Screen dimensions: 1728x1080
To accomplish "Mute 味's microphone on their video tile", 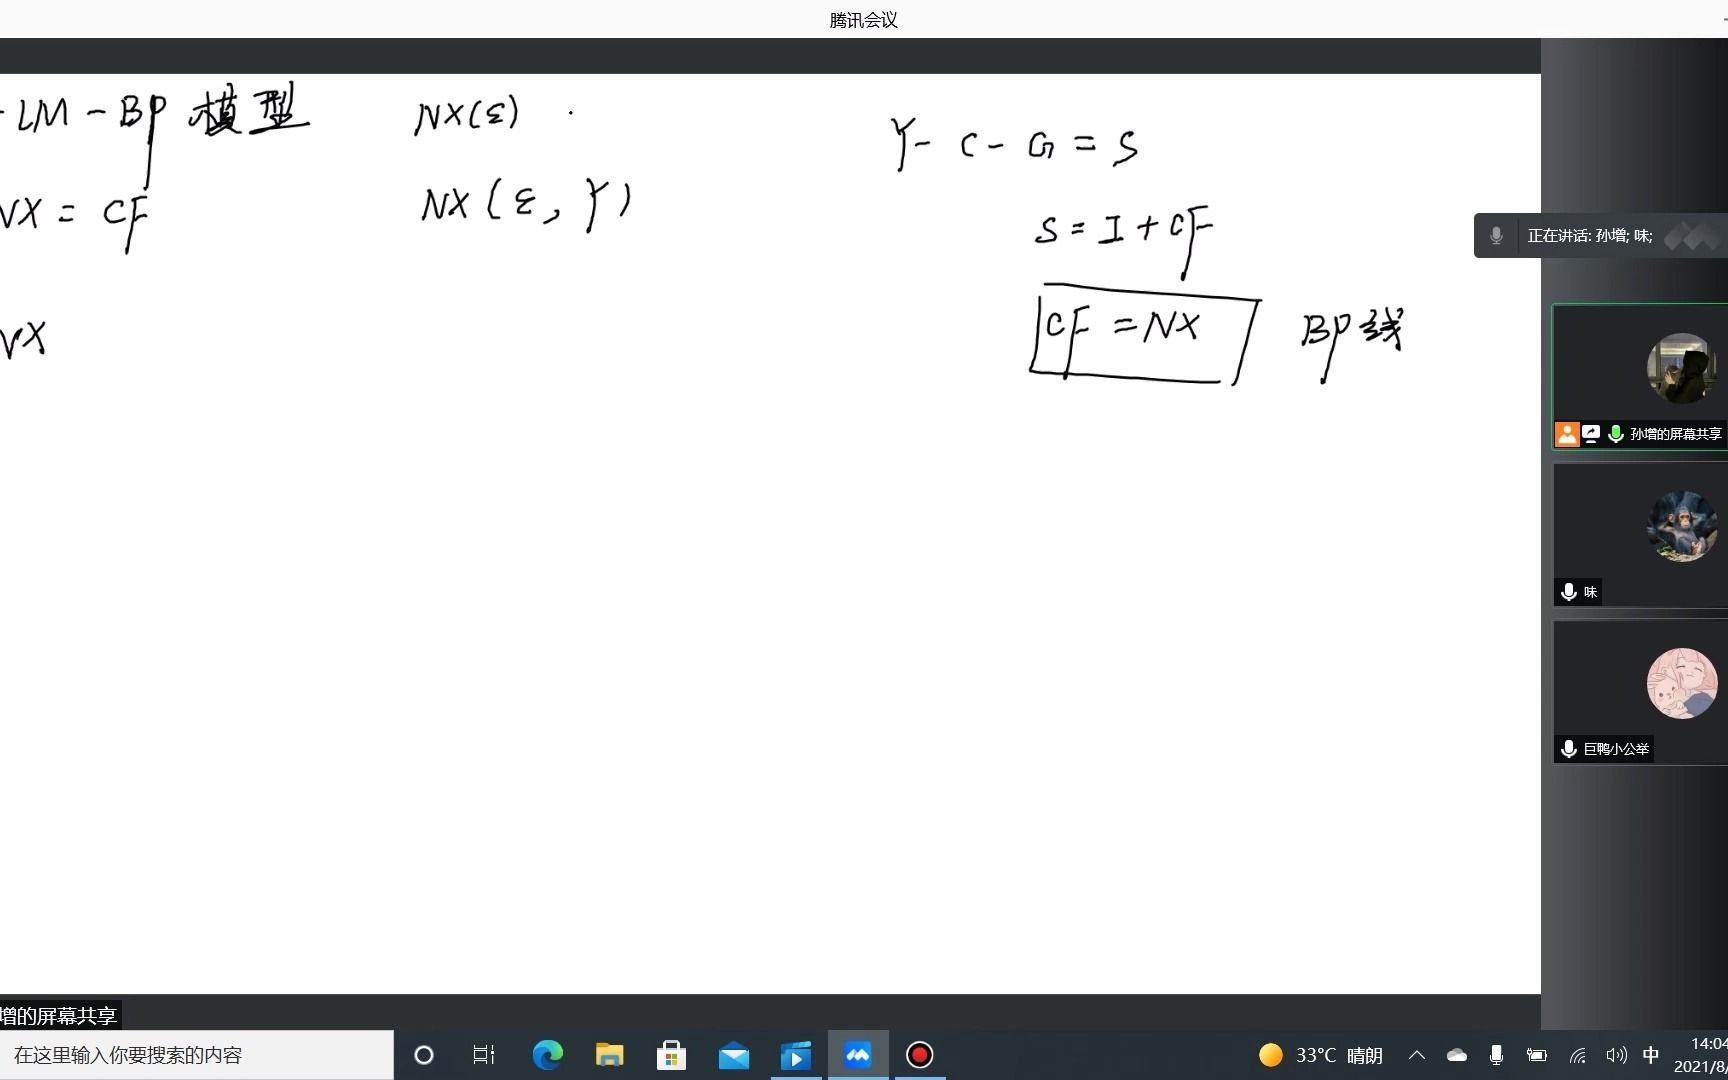I will pos(1567,592).
